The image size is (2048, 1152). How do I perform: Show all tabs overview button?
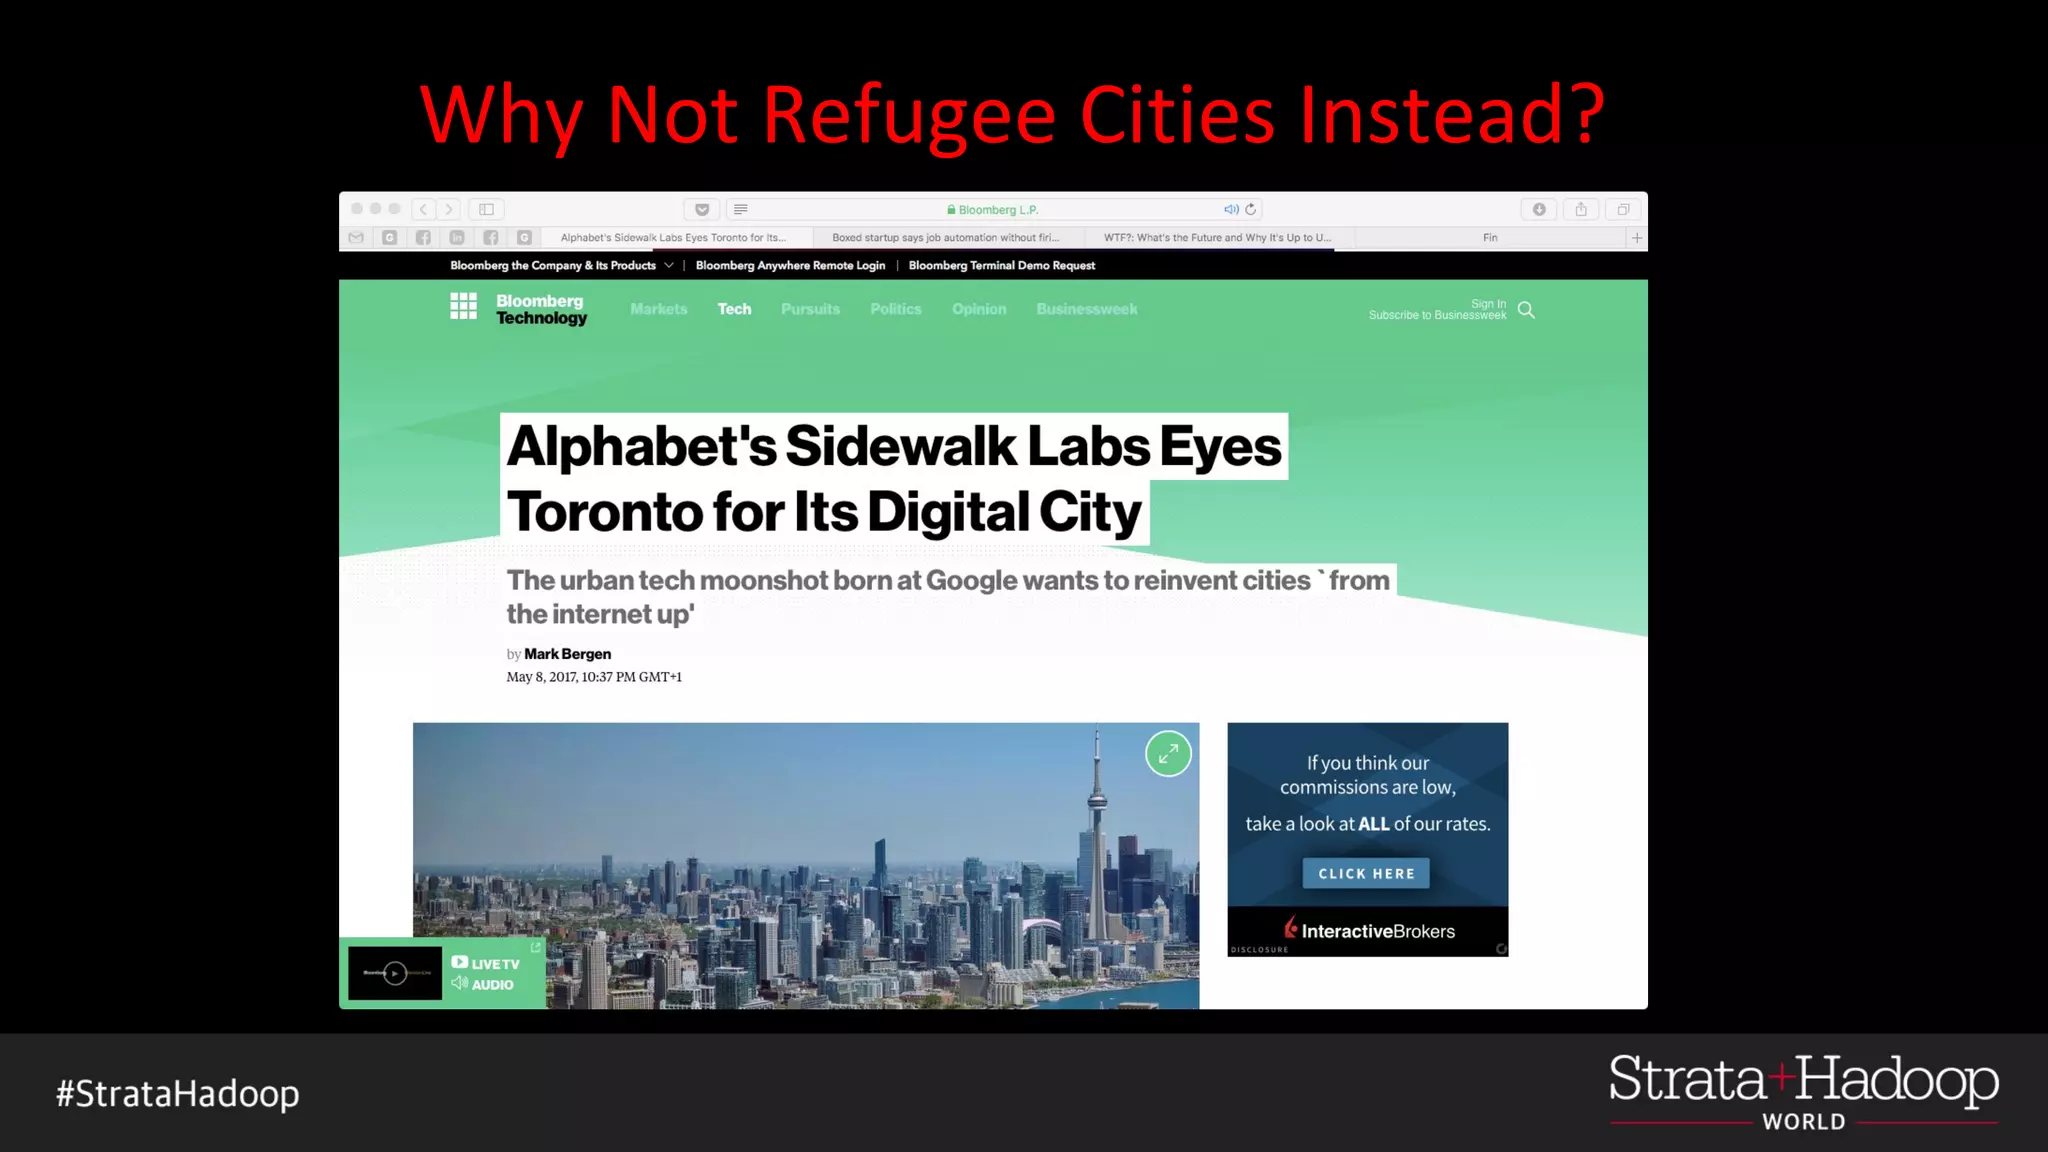pos(1623,209)
